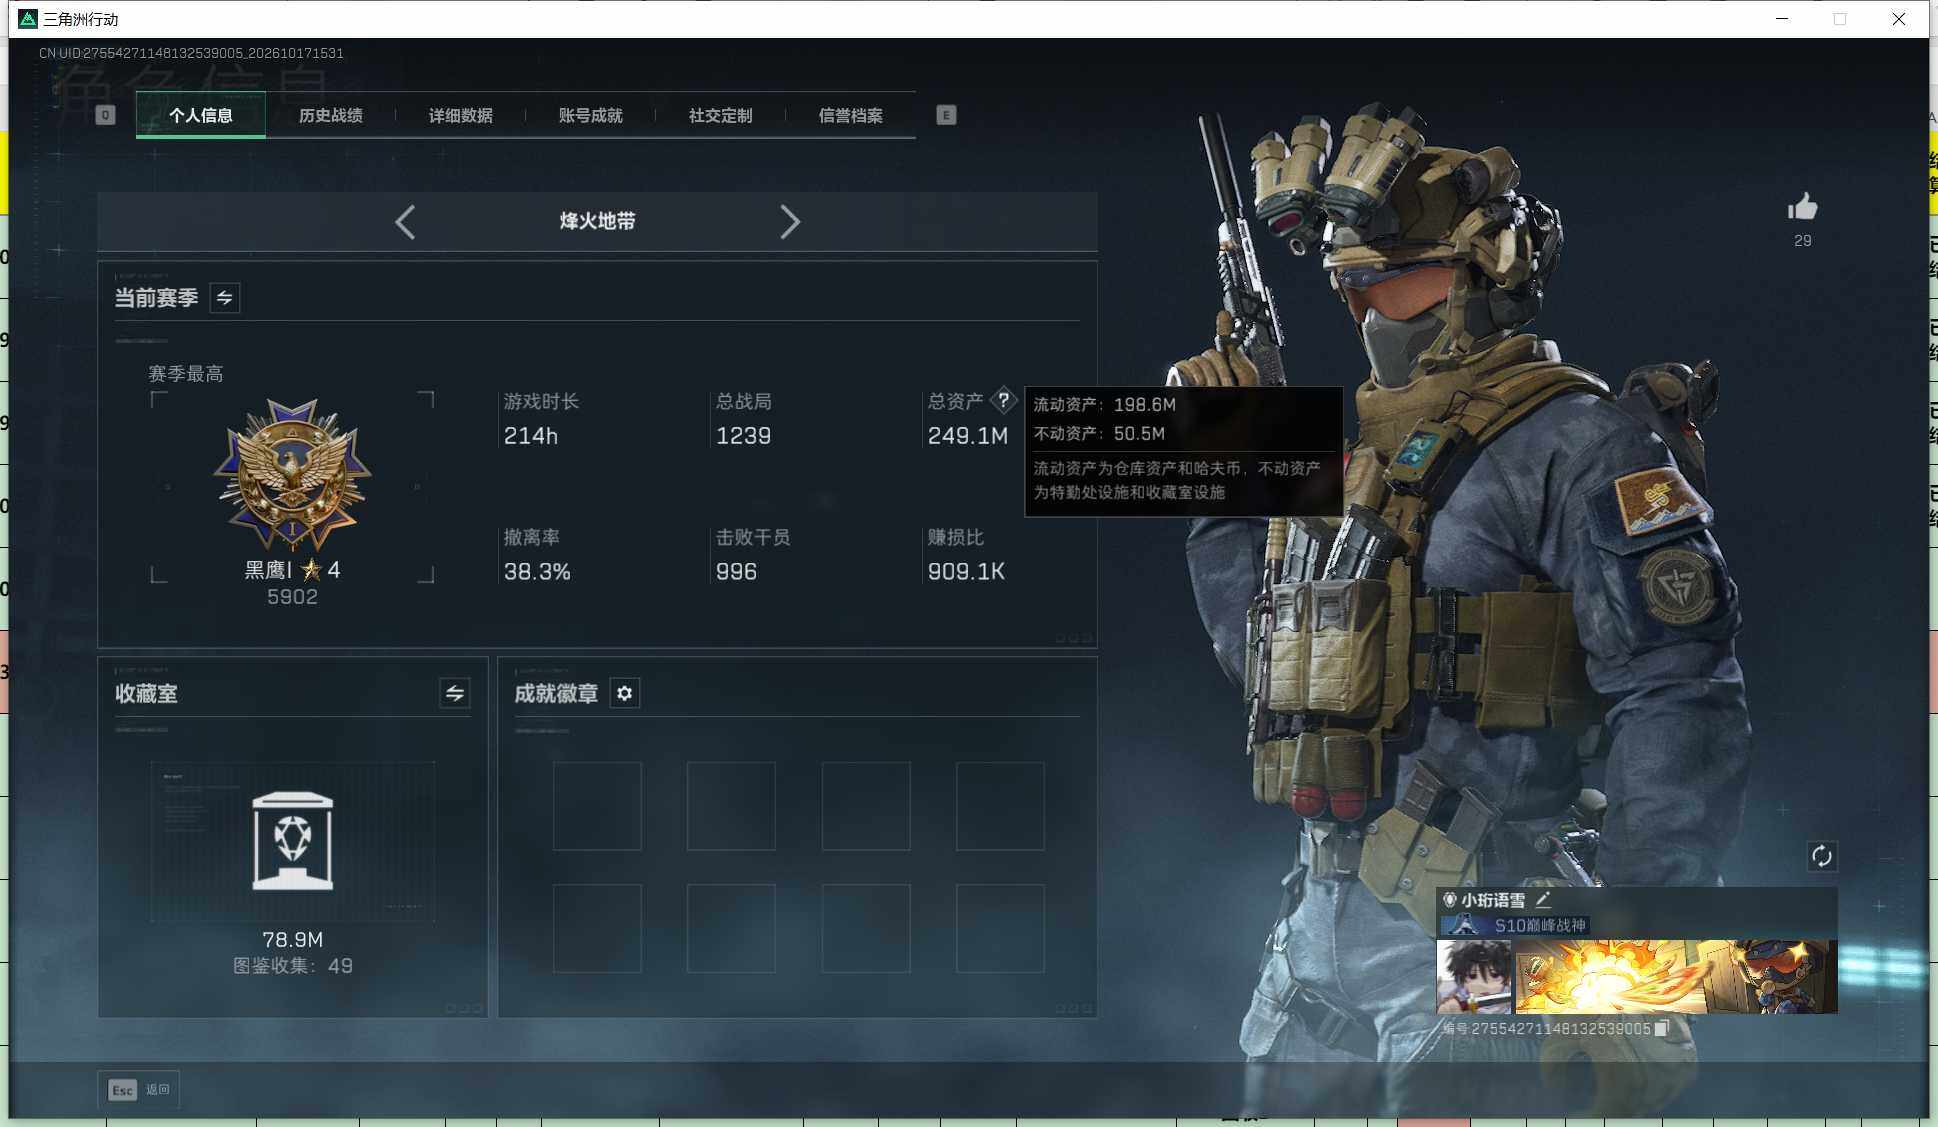1938x1127 pixels.
Task: Click the 总资产 value 249.1M
Action: (x=968, y=436)
